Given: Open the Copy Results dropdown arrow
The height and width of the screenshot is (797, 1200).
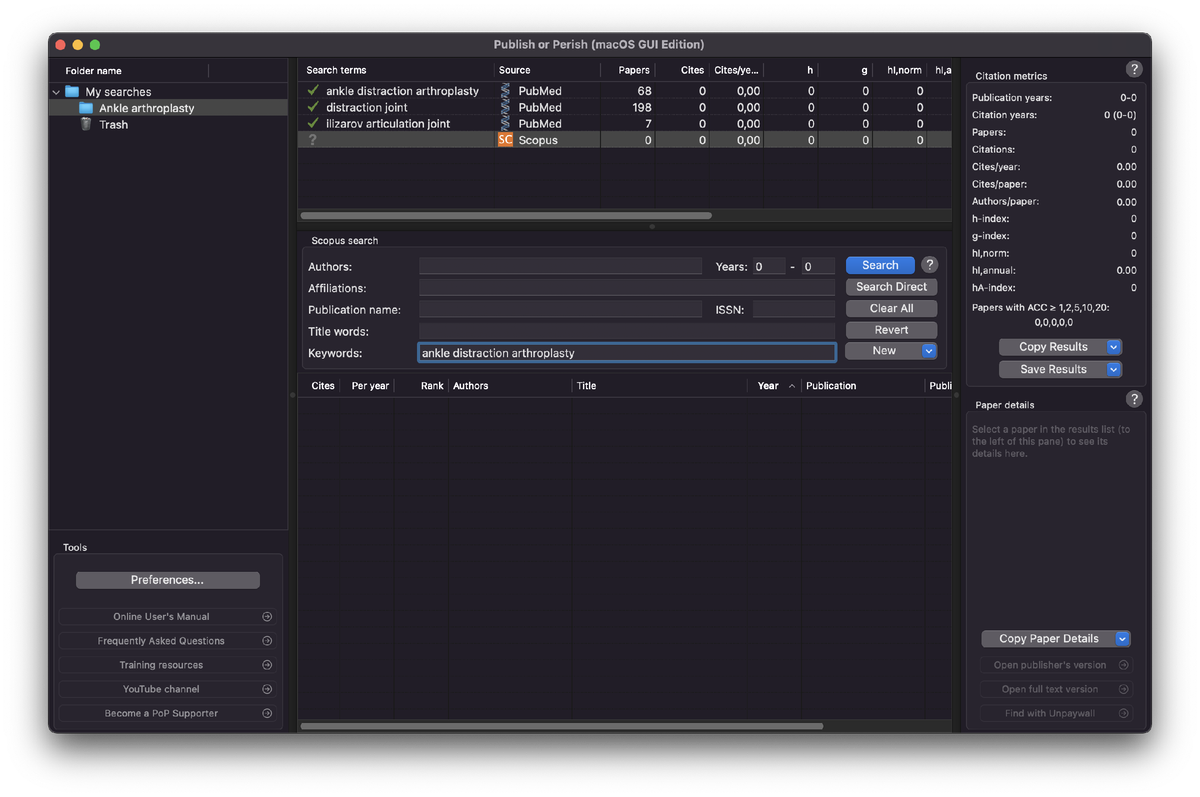Looking at the screenshot, I should point(1114,347).
